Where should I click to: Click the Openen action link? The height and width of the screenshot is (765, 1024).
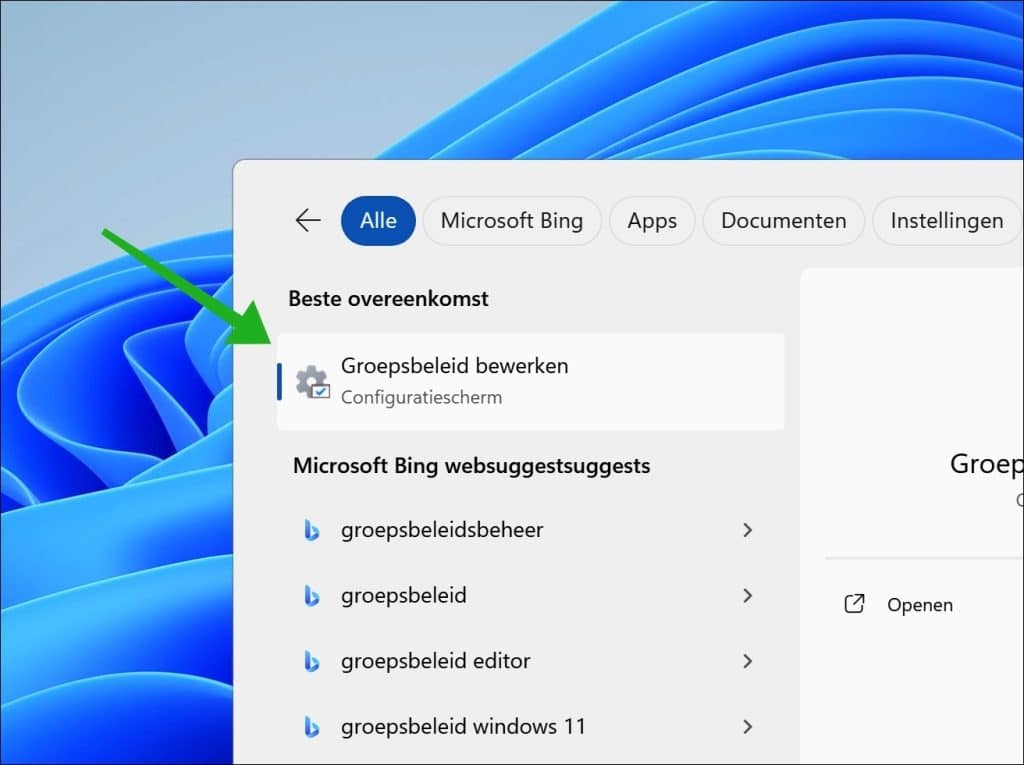pos(920,604)
